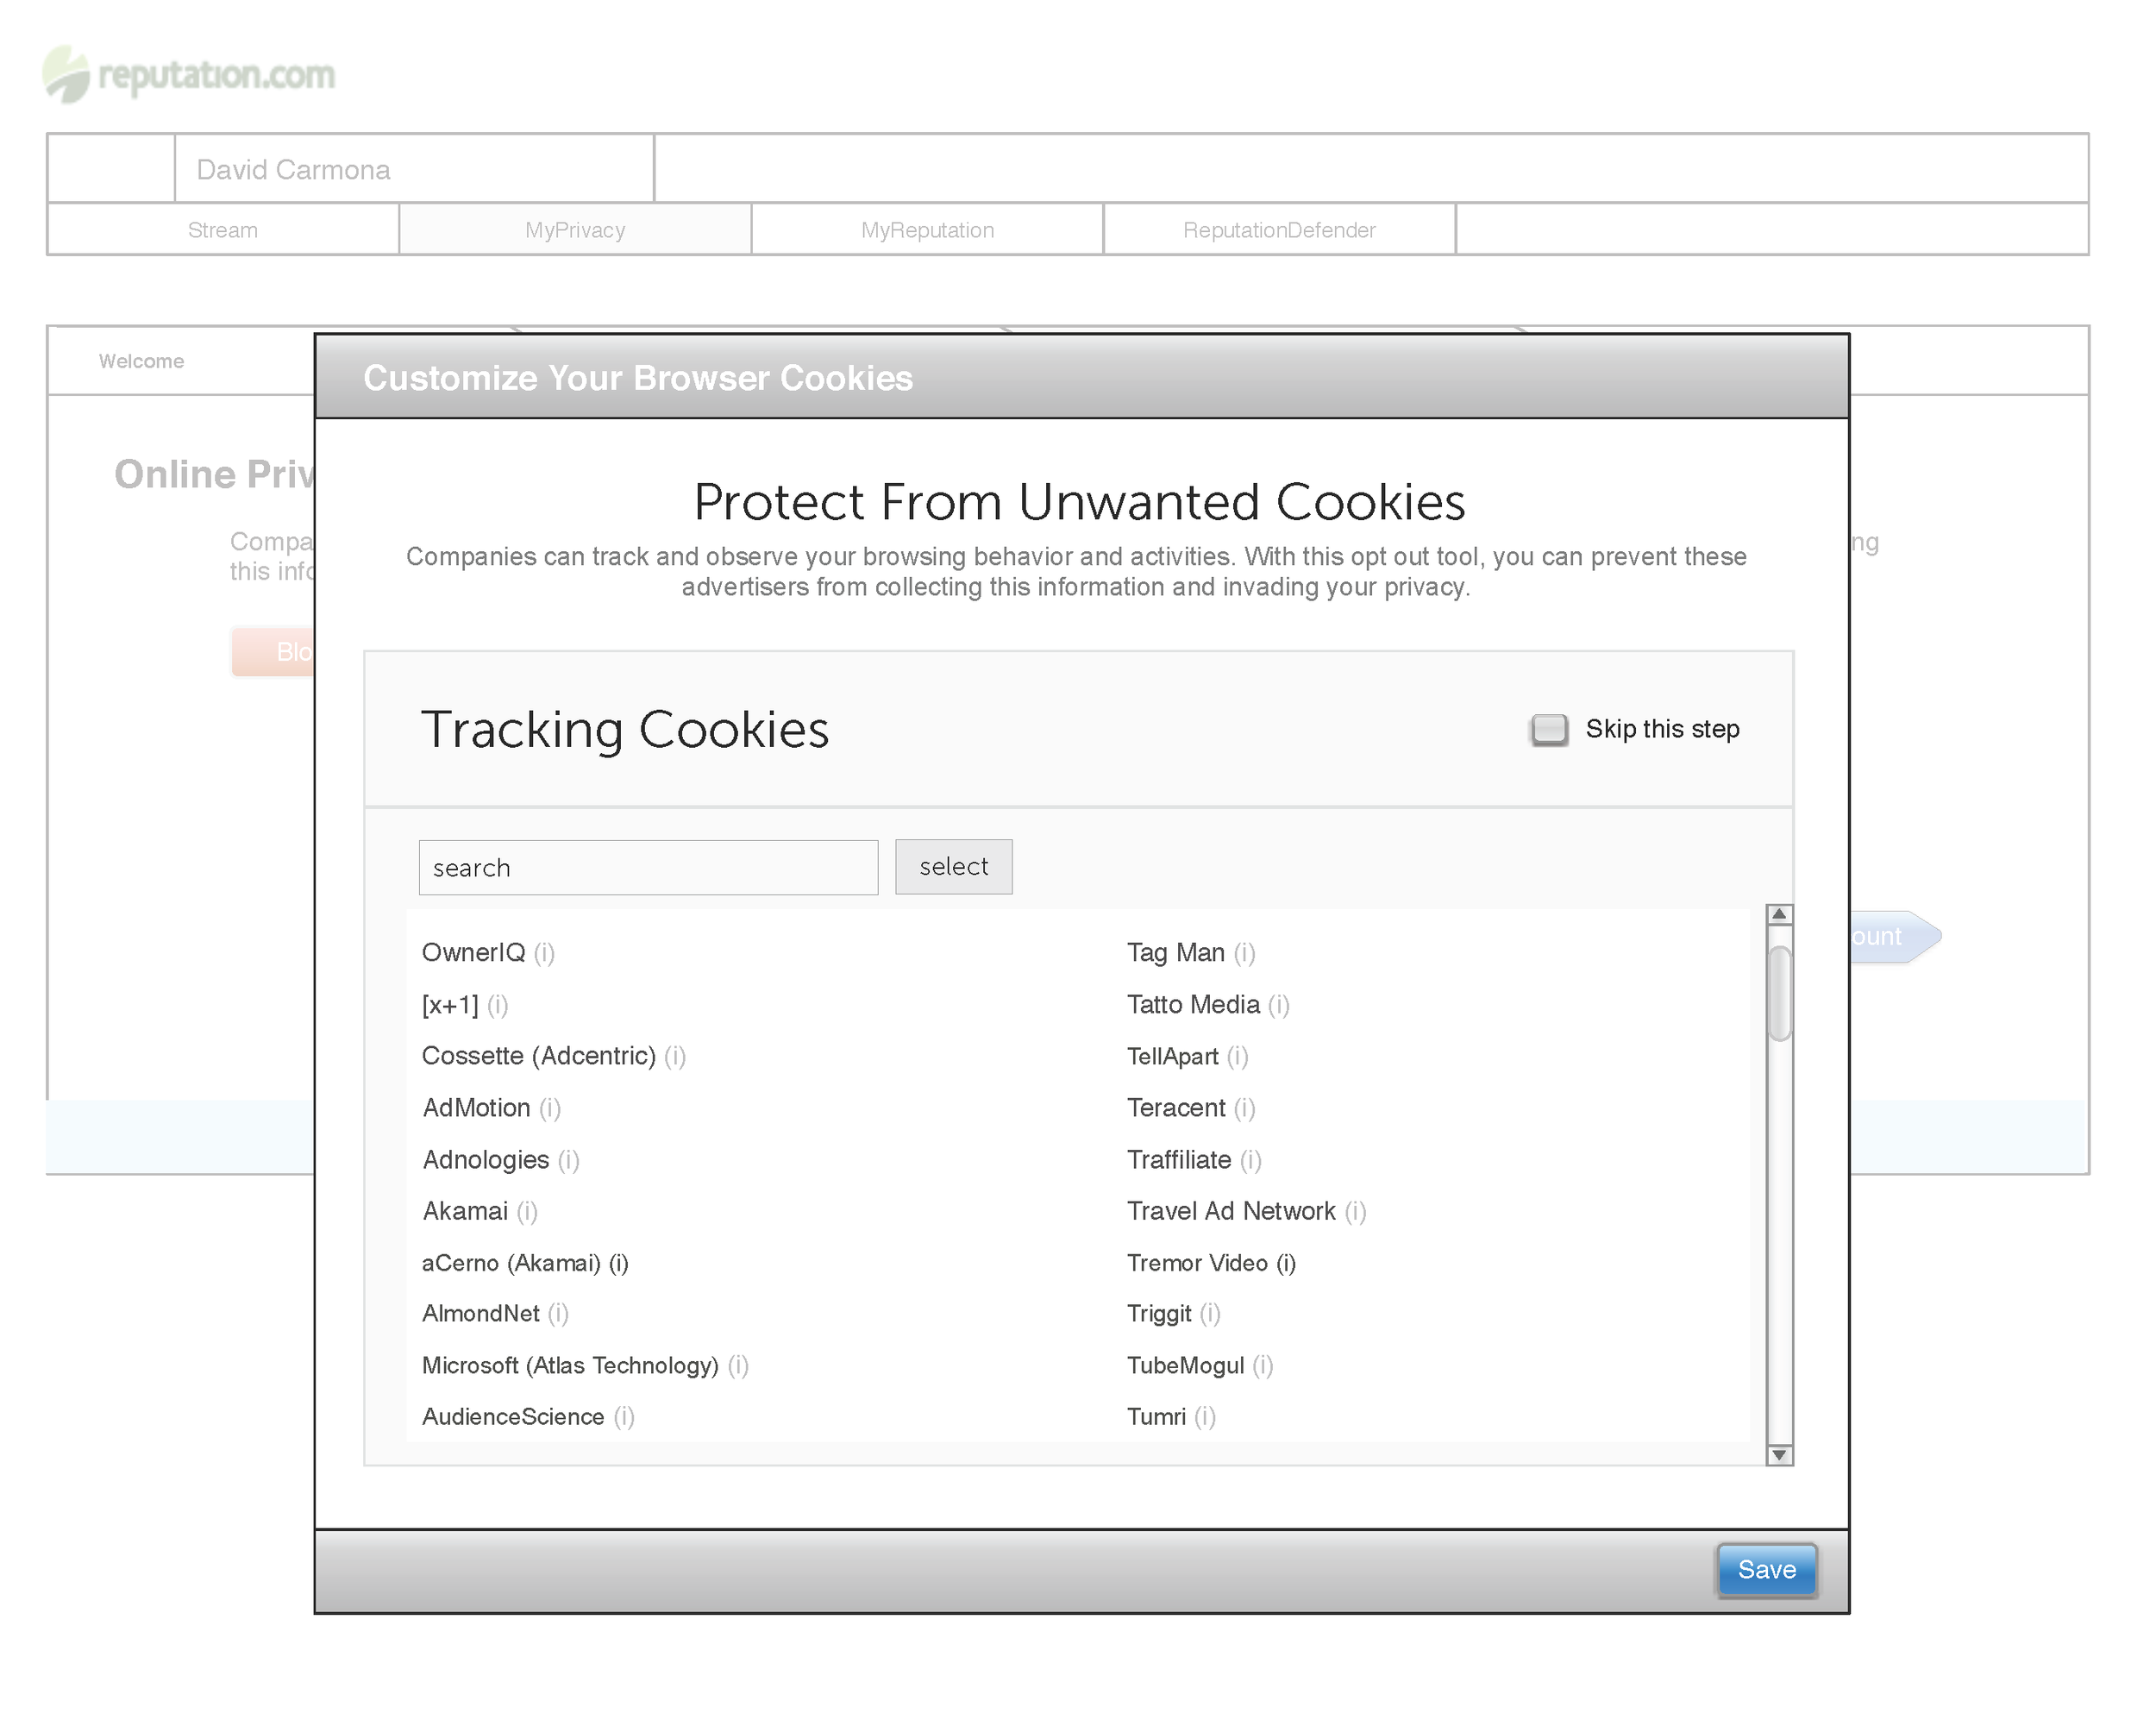Select the Cossette (Adcentric) entry
The image size is (2156, 1726).
[x=539, y=1057]
